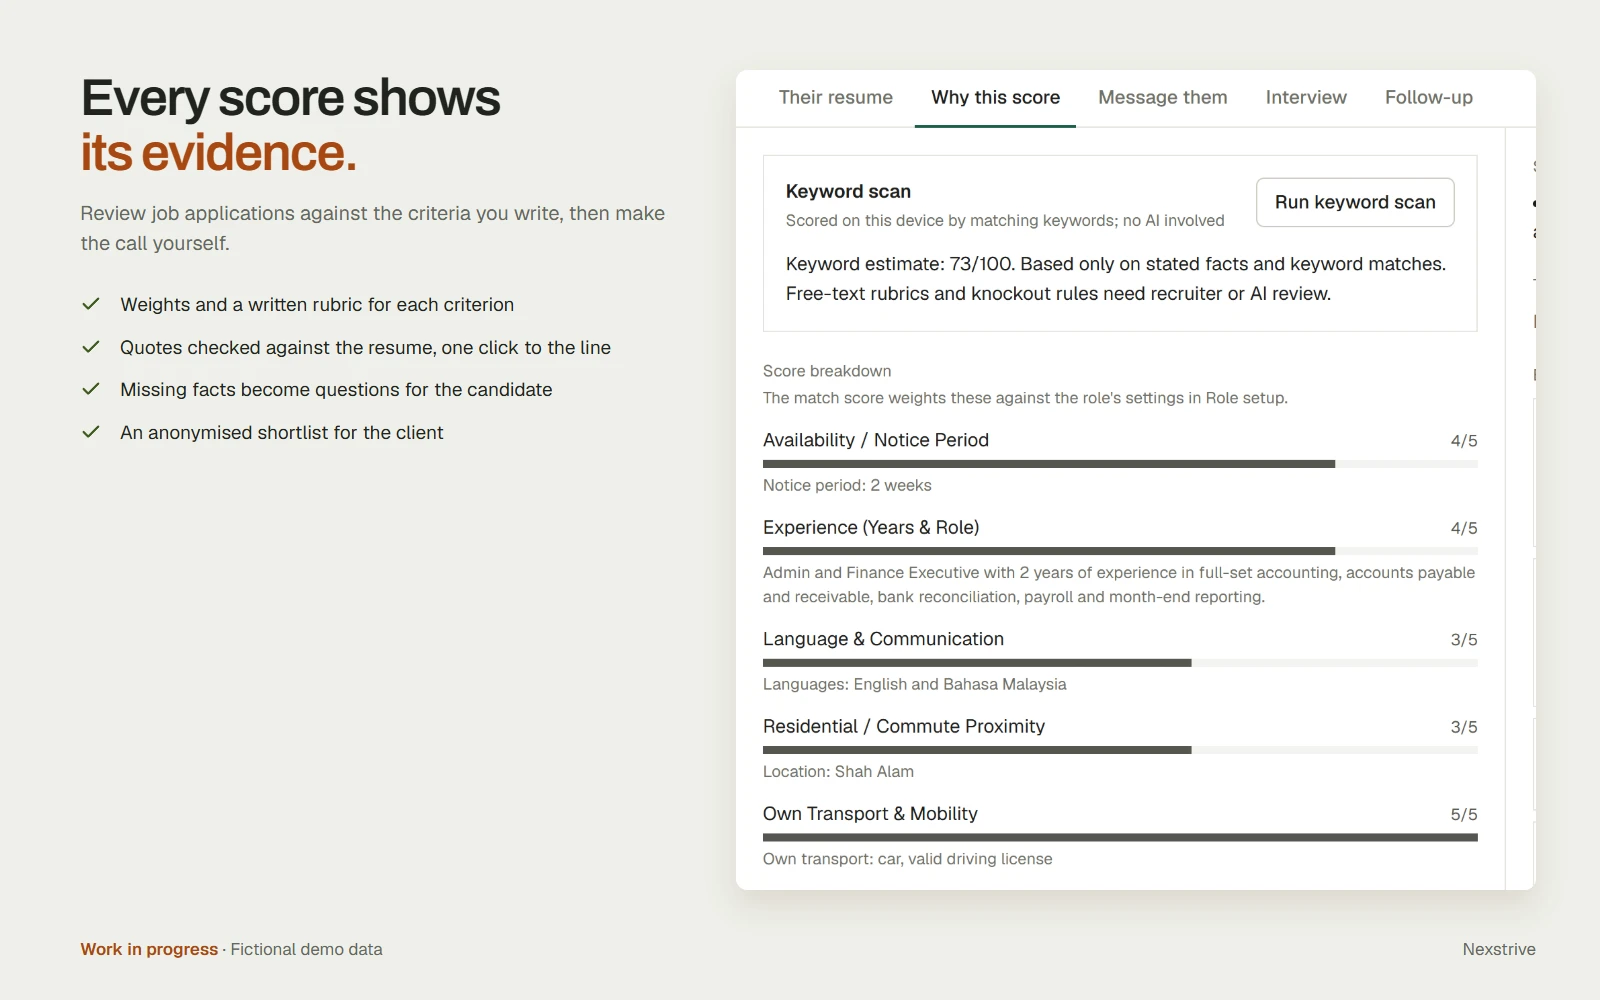The width and height of the screenshot is (1600, 1000).
Task: Click the checkmark beside Missing facts become questions
Action: tap(91, 389)
